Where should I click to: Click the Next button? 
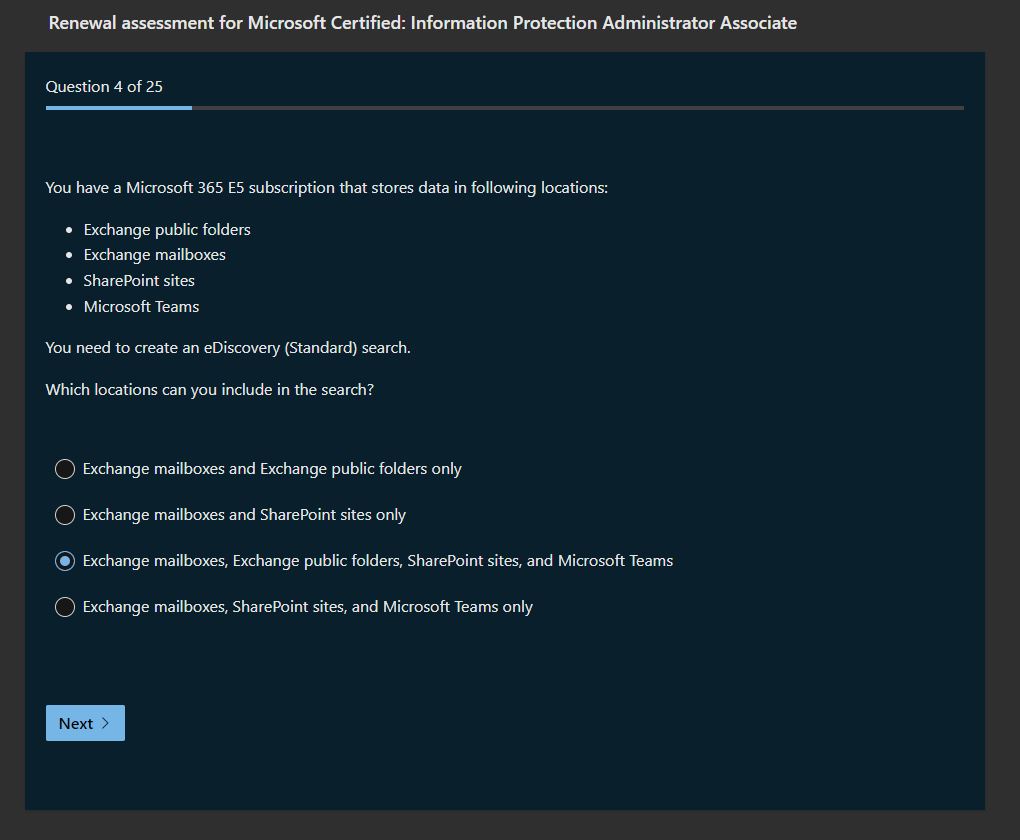85,723
